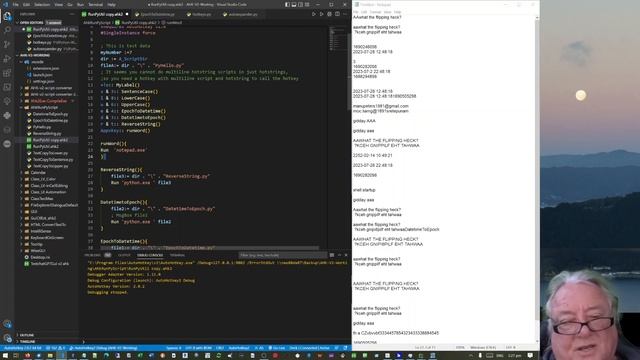Viewport: 640px width, 360px height.
Task: Open the Help menu in VS Code
Action: (x=111, y=4)
